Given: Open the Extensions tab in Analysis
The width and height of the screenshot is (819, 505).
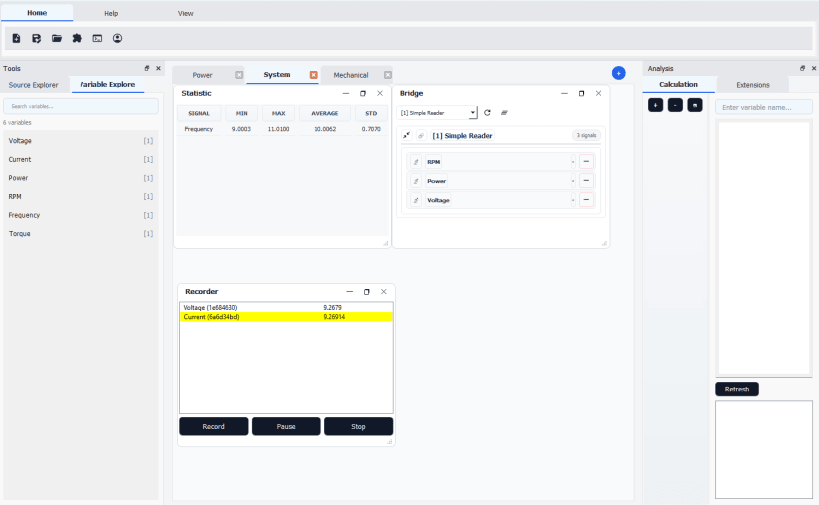Looking at the screenshot, I should [753, 85].
